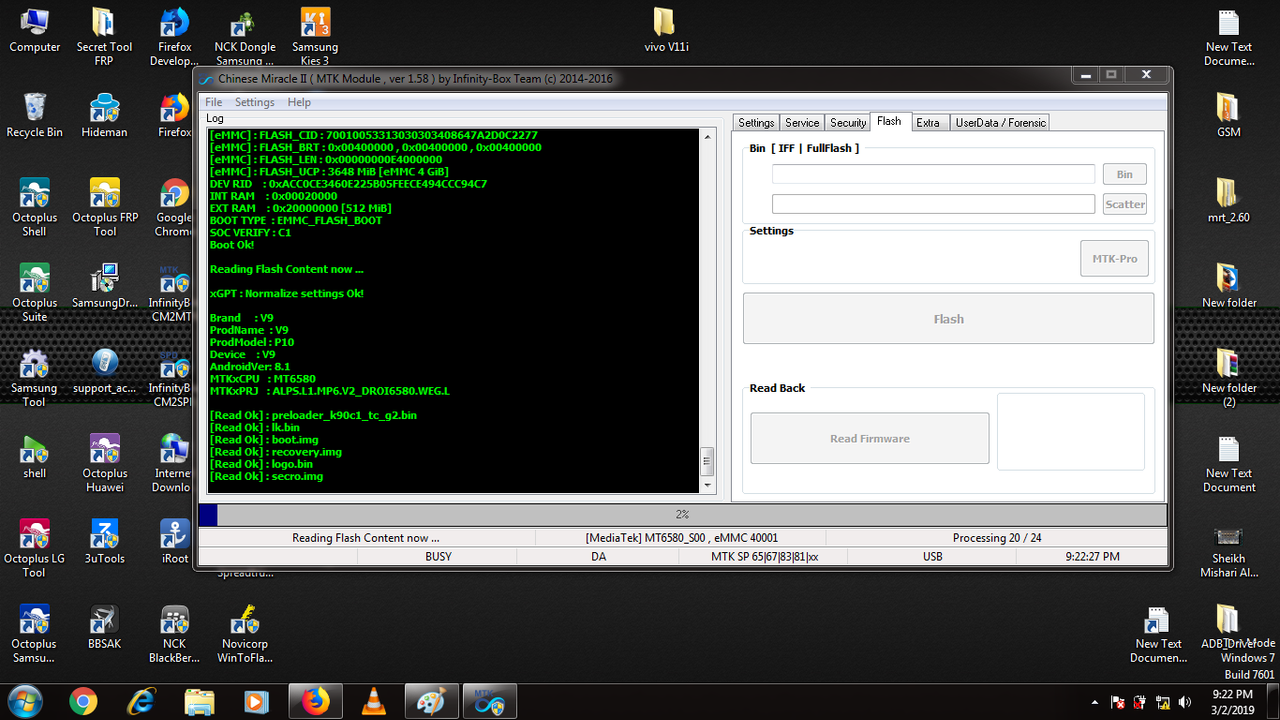Click the large Flash button
Screen dimensions: 1280x720
[x=948, y=319]
